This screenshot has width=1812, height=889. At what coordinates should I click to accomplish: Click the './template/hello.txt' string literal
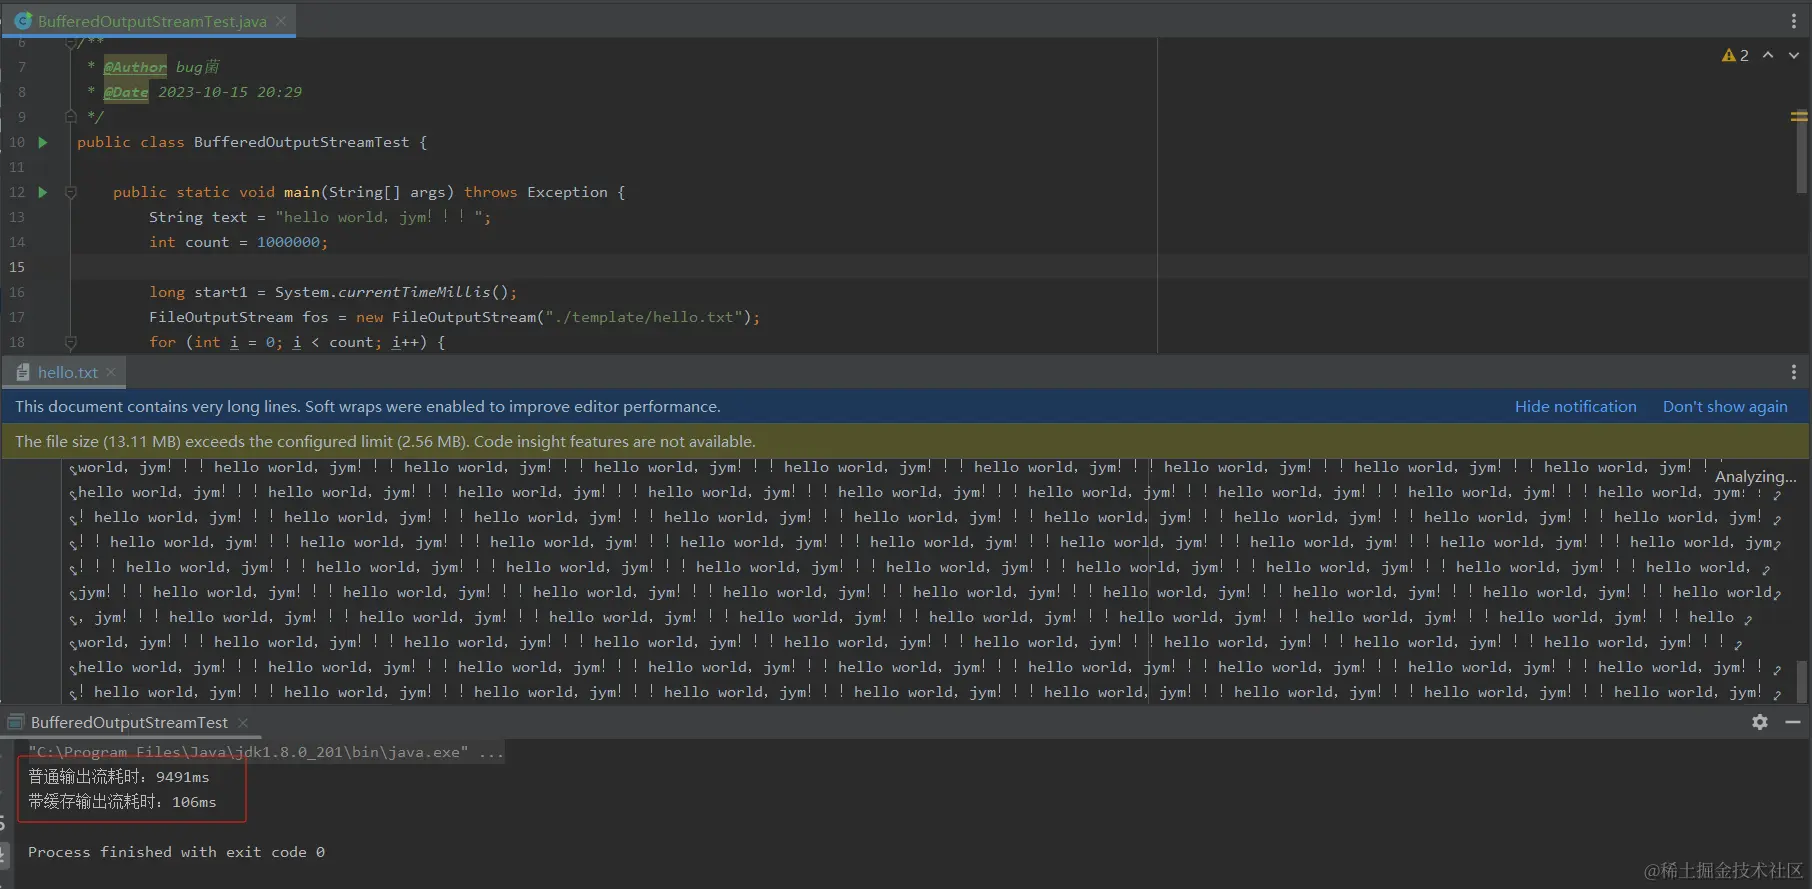(x=645, y=317)
